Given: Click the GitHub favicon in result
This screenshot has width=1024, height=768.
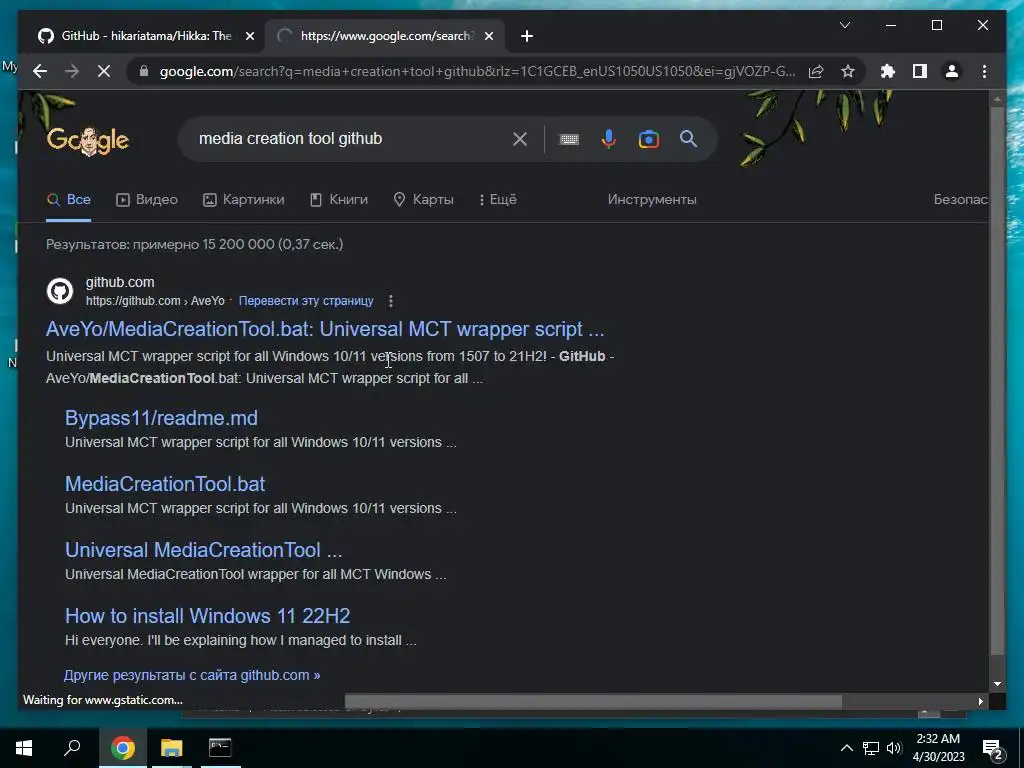Looking at the screenshot, I should click(x=60, y=291).
